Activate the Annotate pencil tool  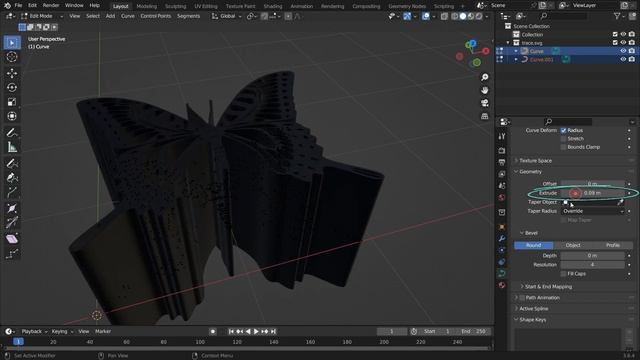tap(12, 132)
